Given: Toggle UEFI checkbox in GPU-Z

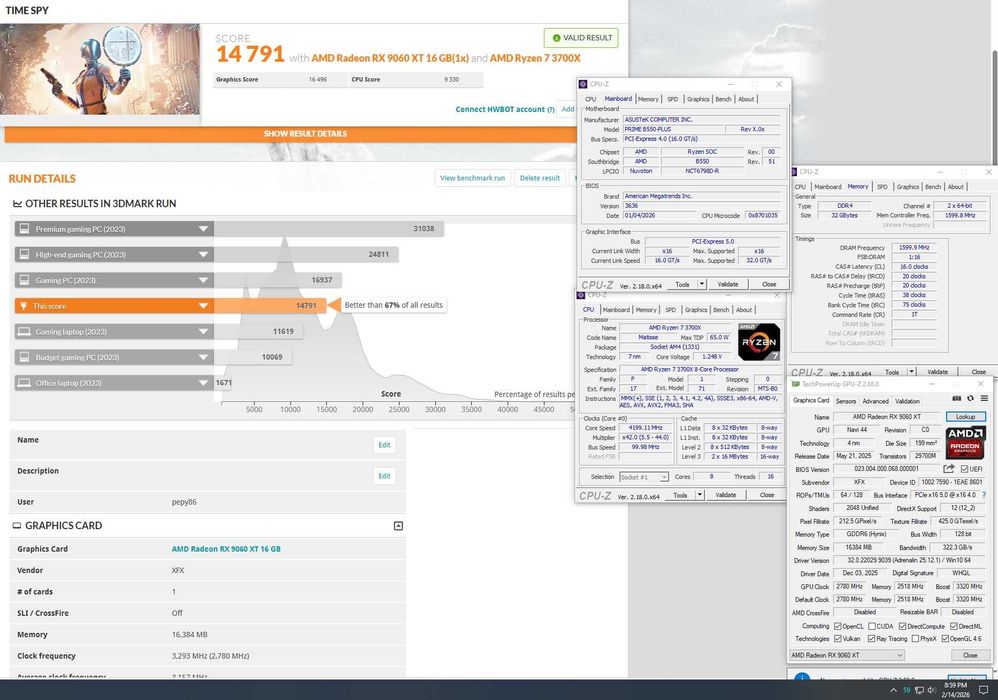Looking at the screenshot, I should tap(965, 469).
